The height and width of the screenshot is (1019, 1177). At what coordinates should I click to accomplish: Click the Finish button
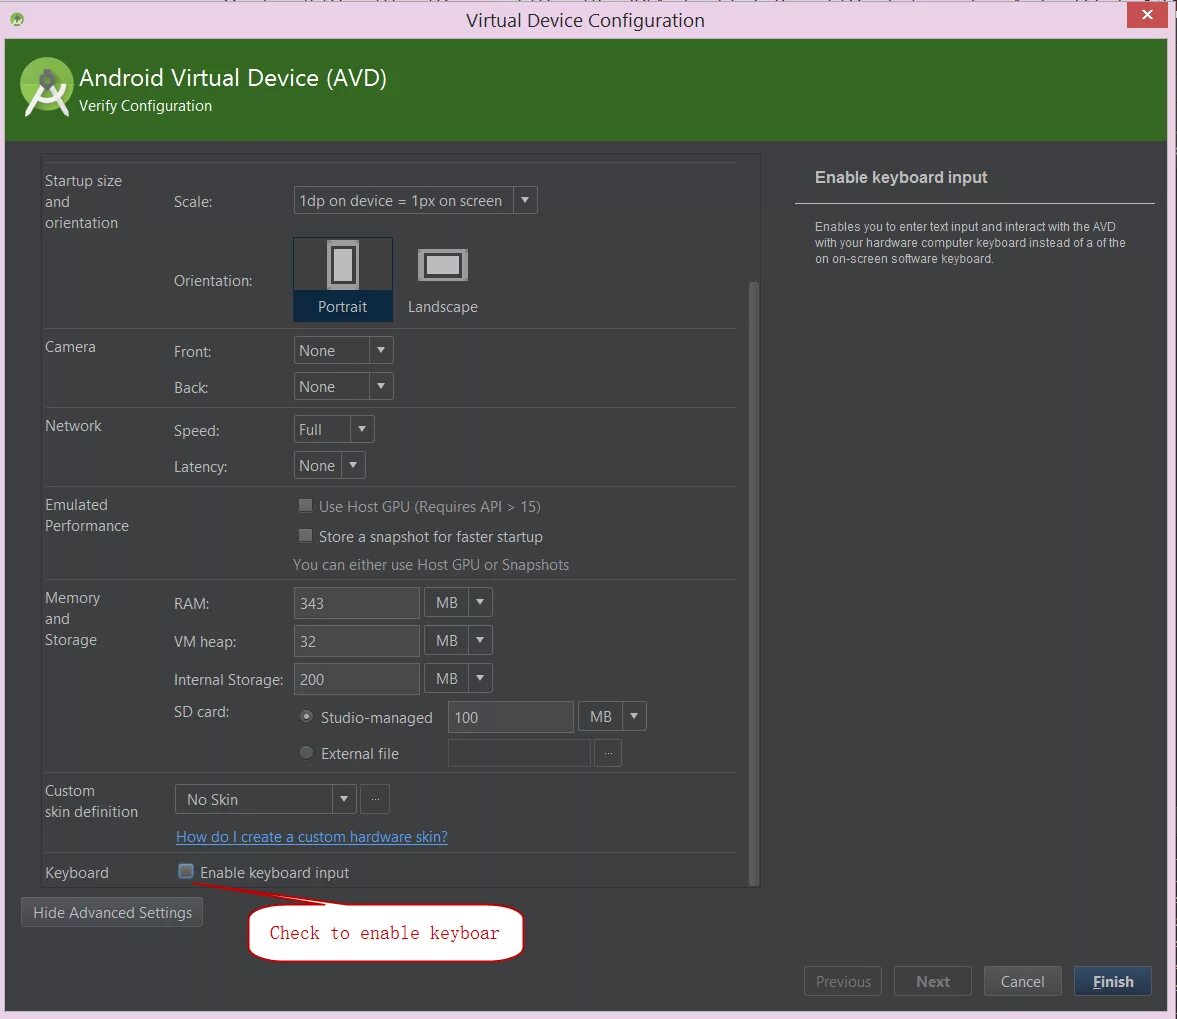(1112, 981)
